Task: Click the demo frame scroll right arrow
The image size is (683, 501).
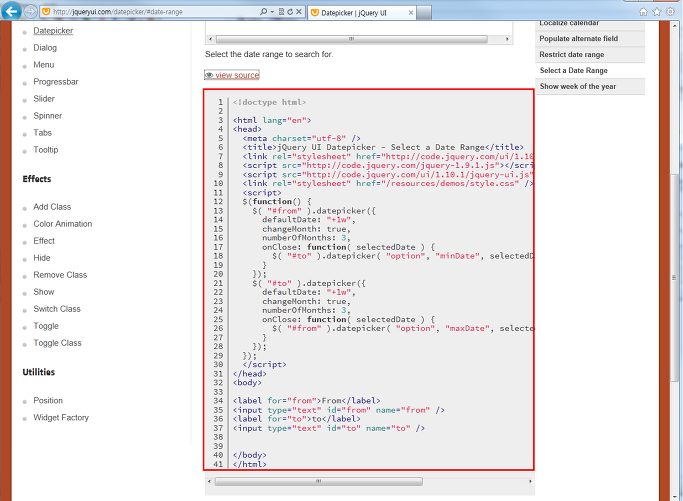Action: coord(507,39)
